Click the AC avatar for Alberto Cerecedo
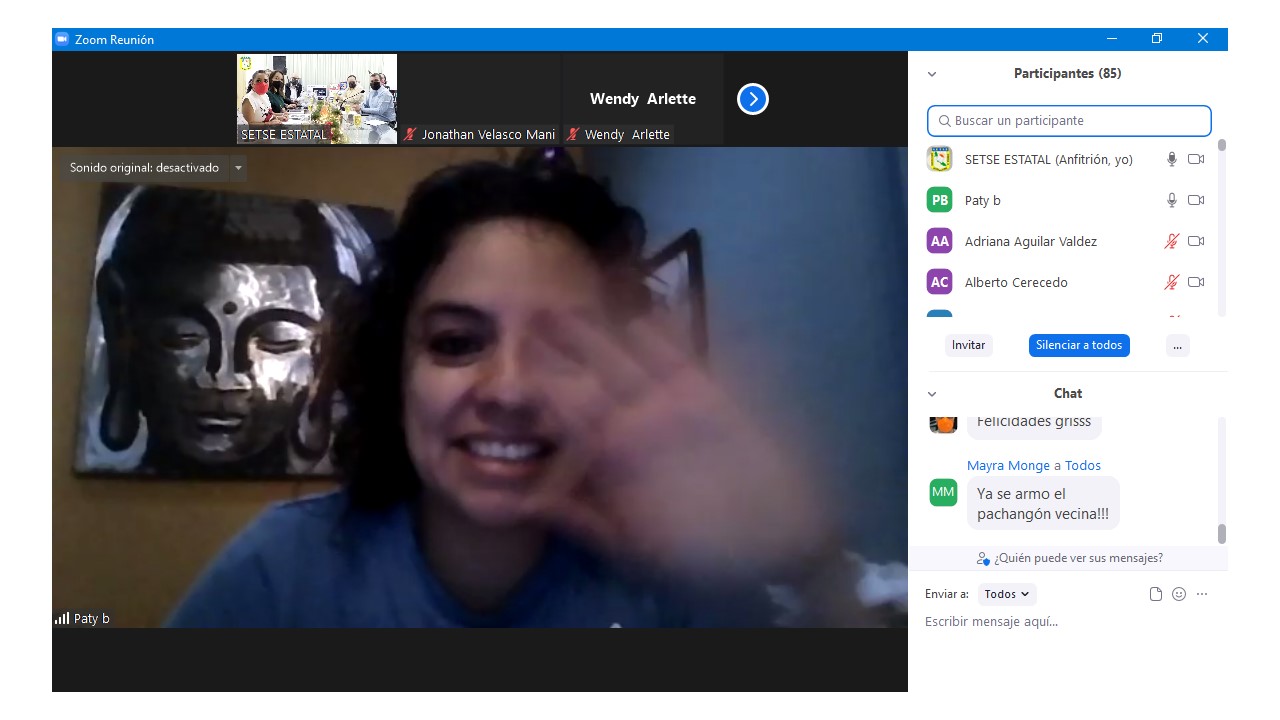 tap(939, 282)
